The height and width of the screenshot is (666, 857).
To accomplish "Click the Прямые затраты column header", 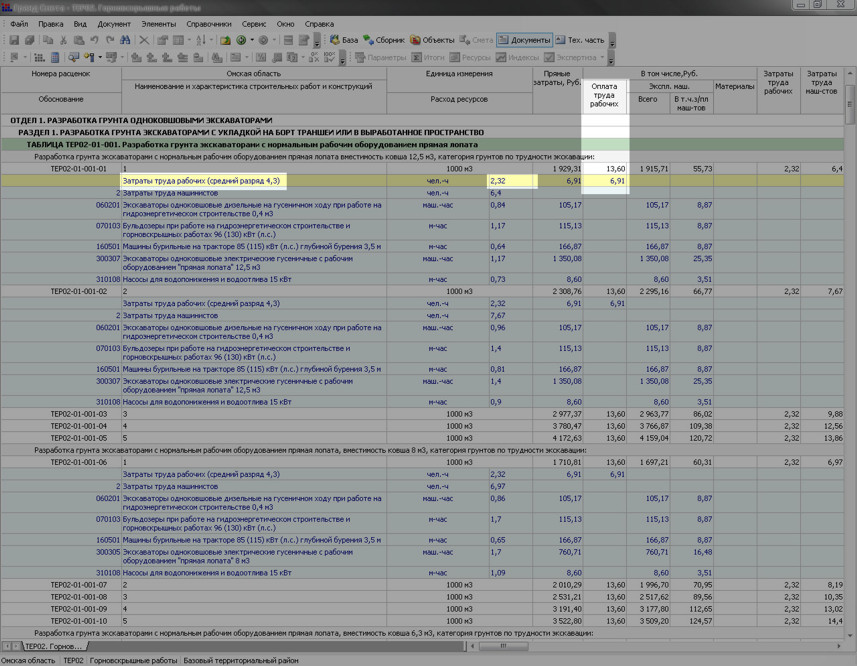I will point(557,79).
